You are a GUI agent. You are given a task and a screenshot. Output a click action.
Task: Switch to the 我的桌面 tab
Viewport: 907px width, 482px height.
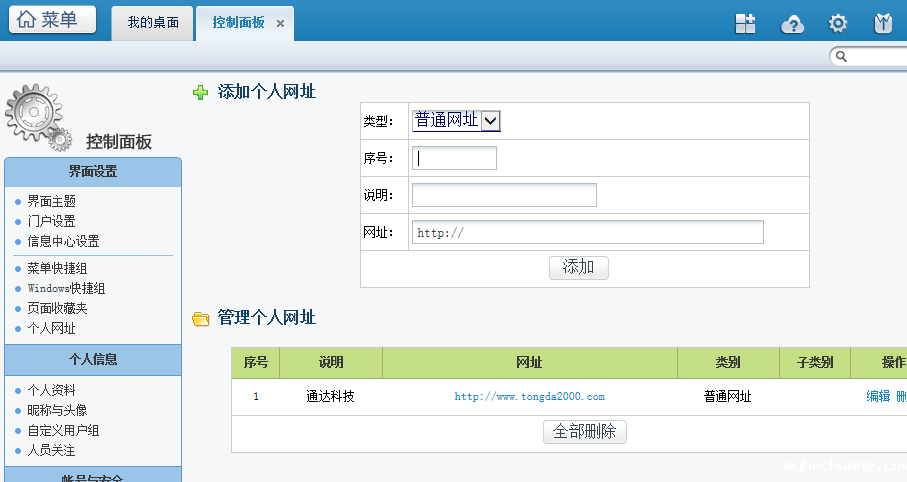coord(153,22)
